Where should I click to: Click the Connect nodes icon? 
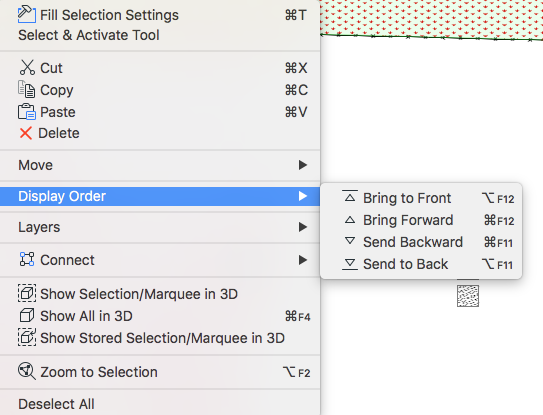(27, 259)
